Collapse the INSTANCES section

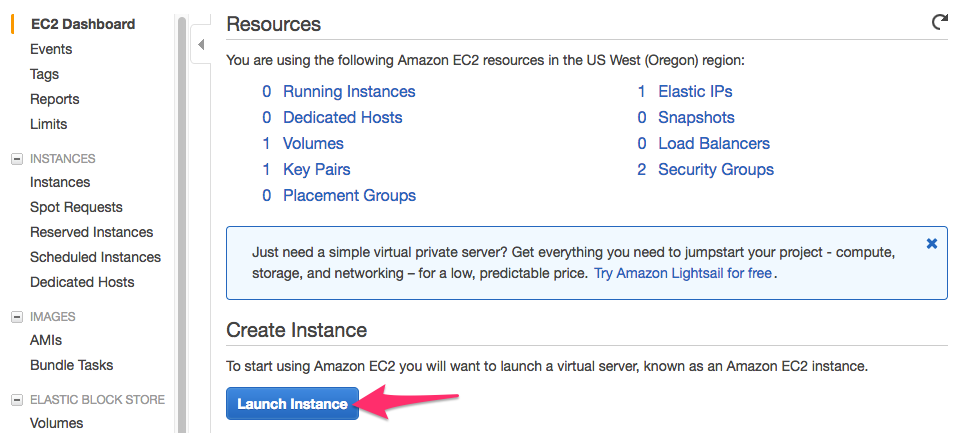tap(16, 158)
